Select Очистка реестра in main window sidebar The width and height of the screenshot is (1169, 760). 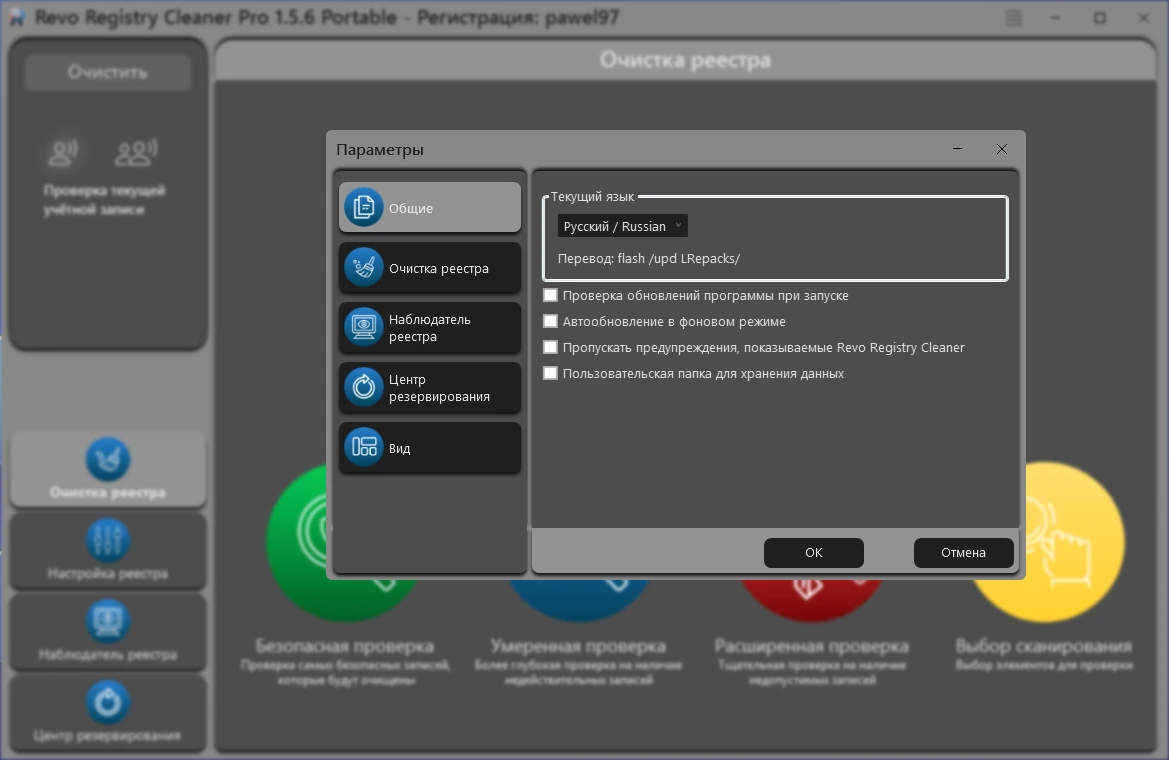(108, 468)
